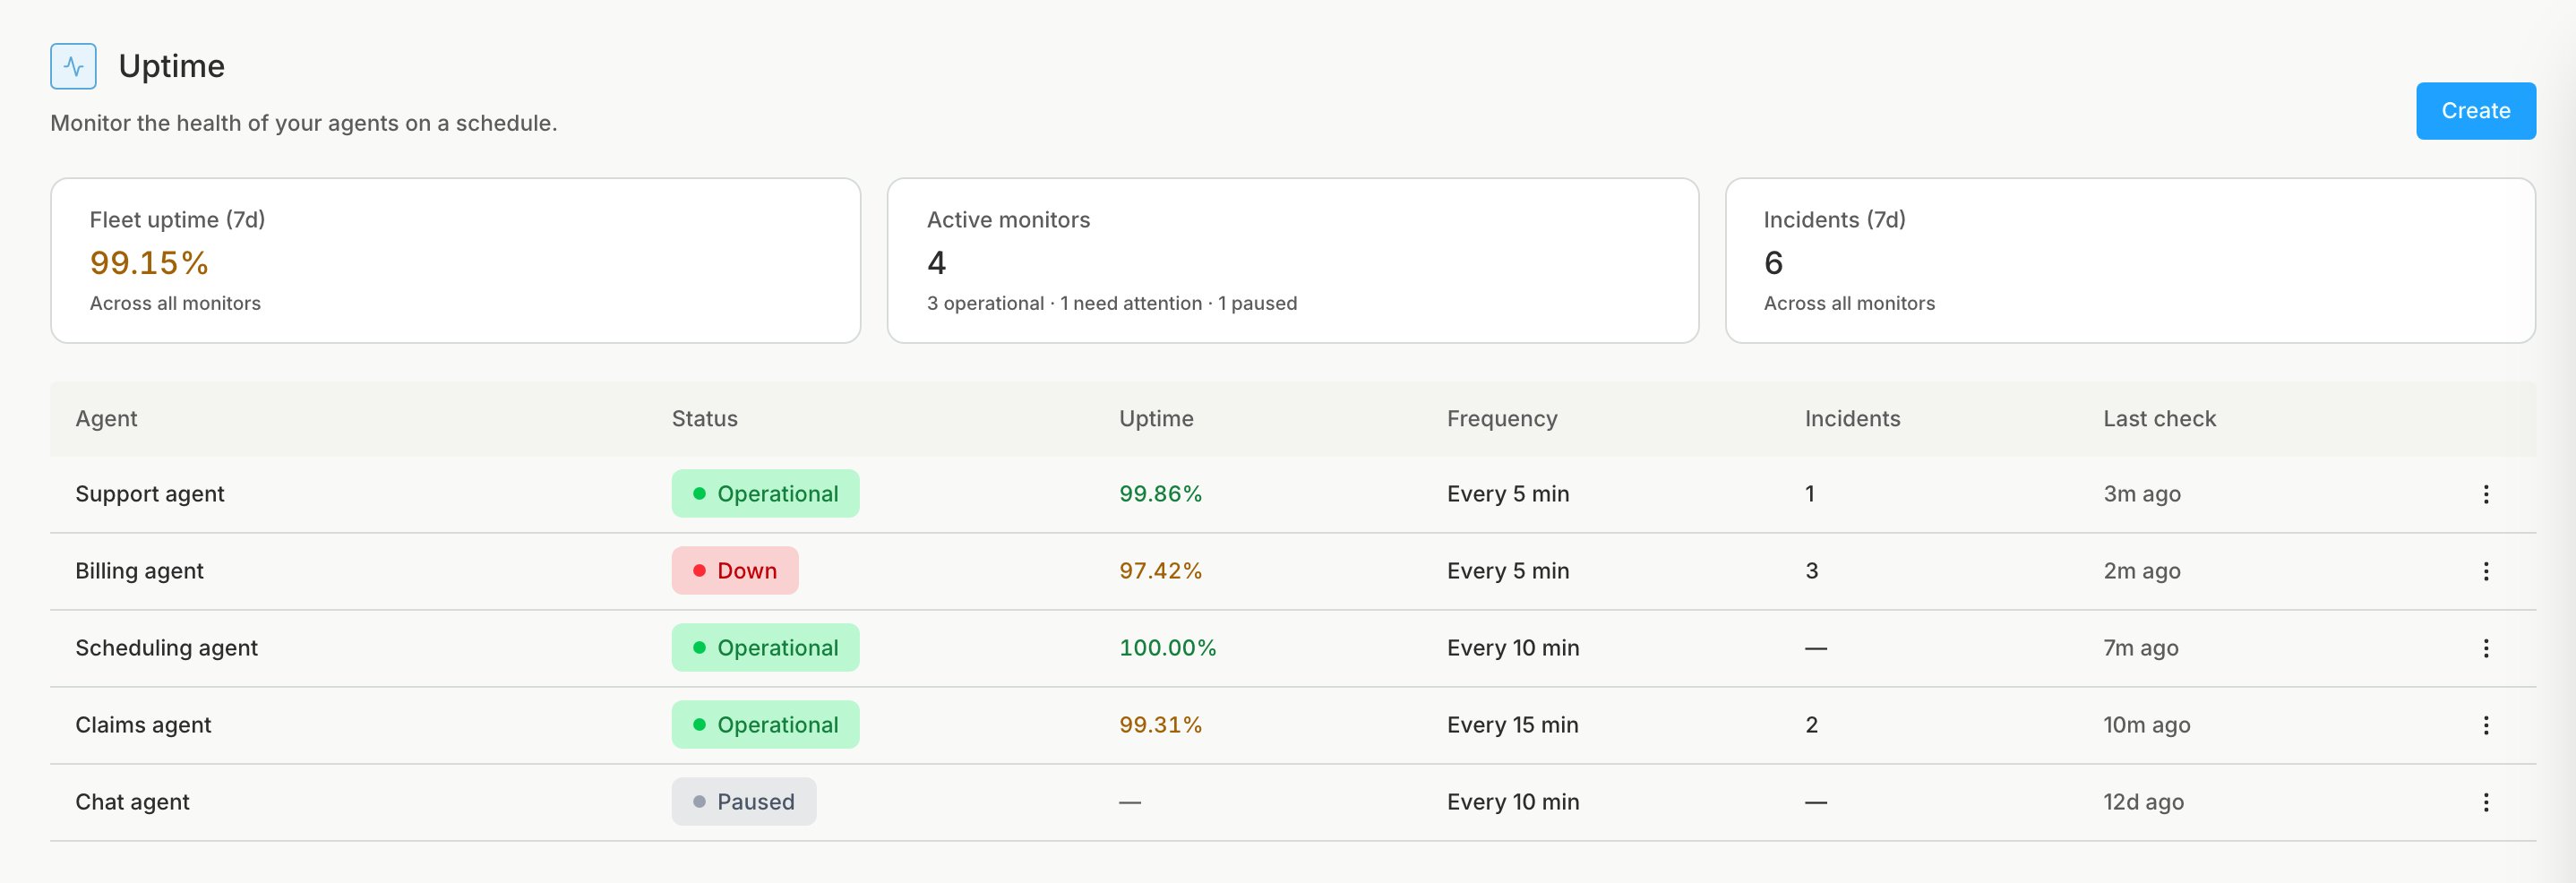Open the Support agent row options menu
Screen dimensions: 2576x883
2485,494
